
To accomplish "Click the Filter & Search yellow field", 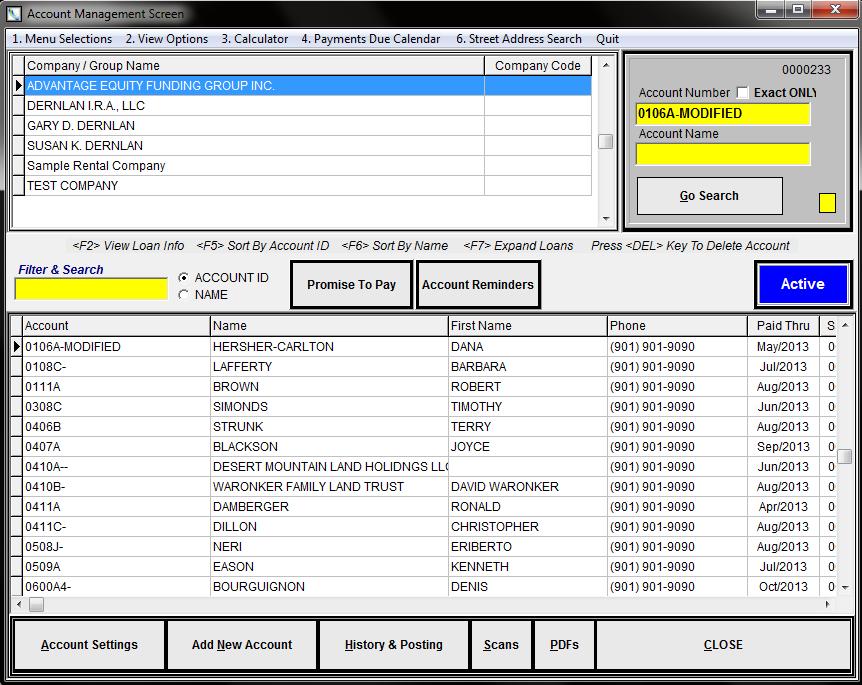I will [91, 289].
